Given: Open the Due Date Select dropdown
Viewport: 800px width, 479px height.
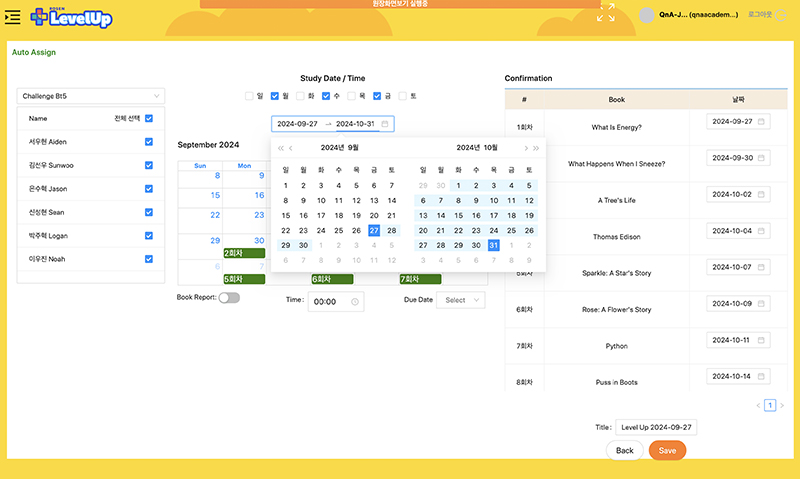Looking at the screenshot, I should [461, 300].
